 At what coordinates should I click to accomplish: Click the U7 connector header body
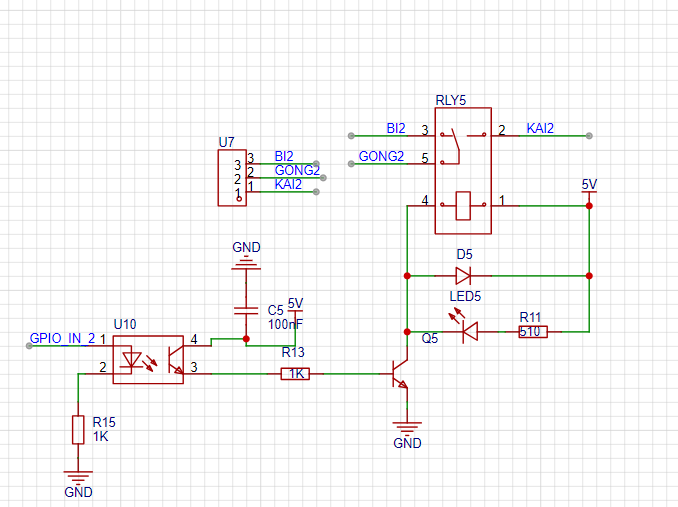[232, 178]
